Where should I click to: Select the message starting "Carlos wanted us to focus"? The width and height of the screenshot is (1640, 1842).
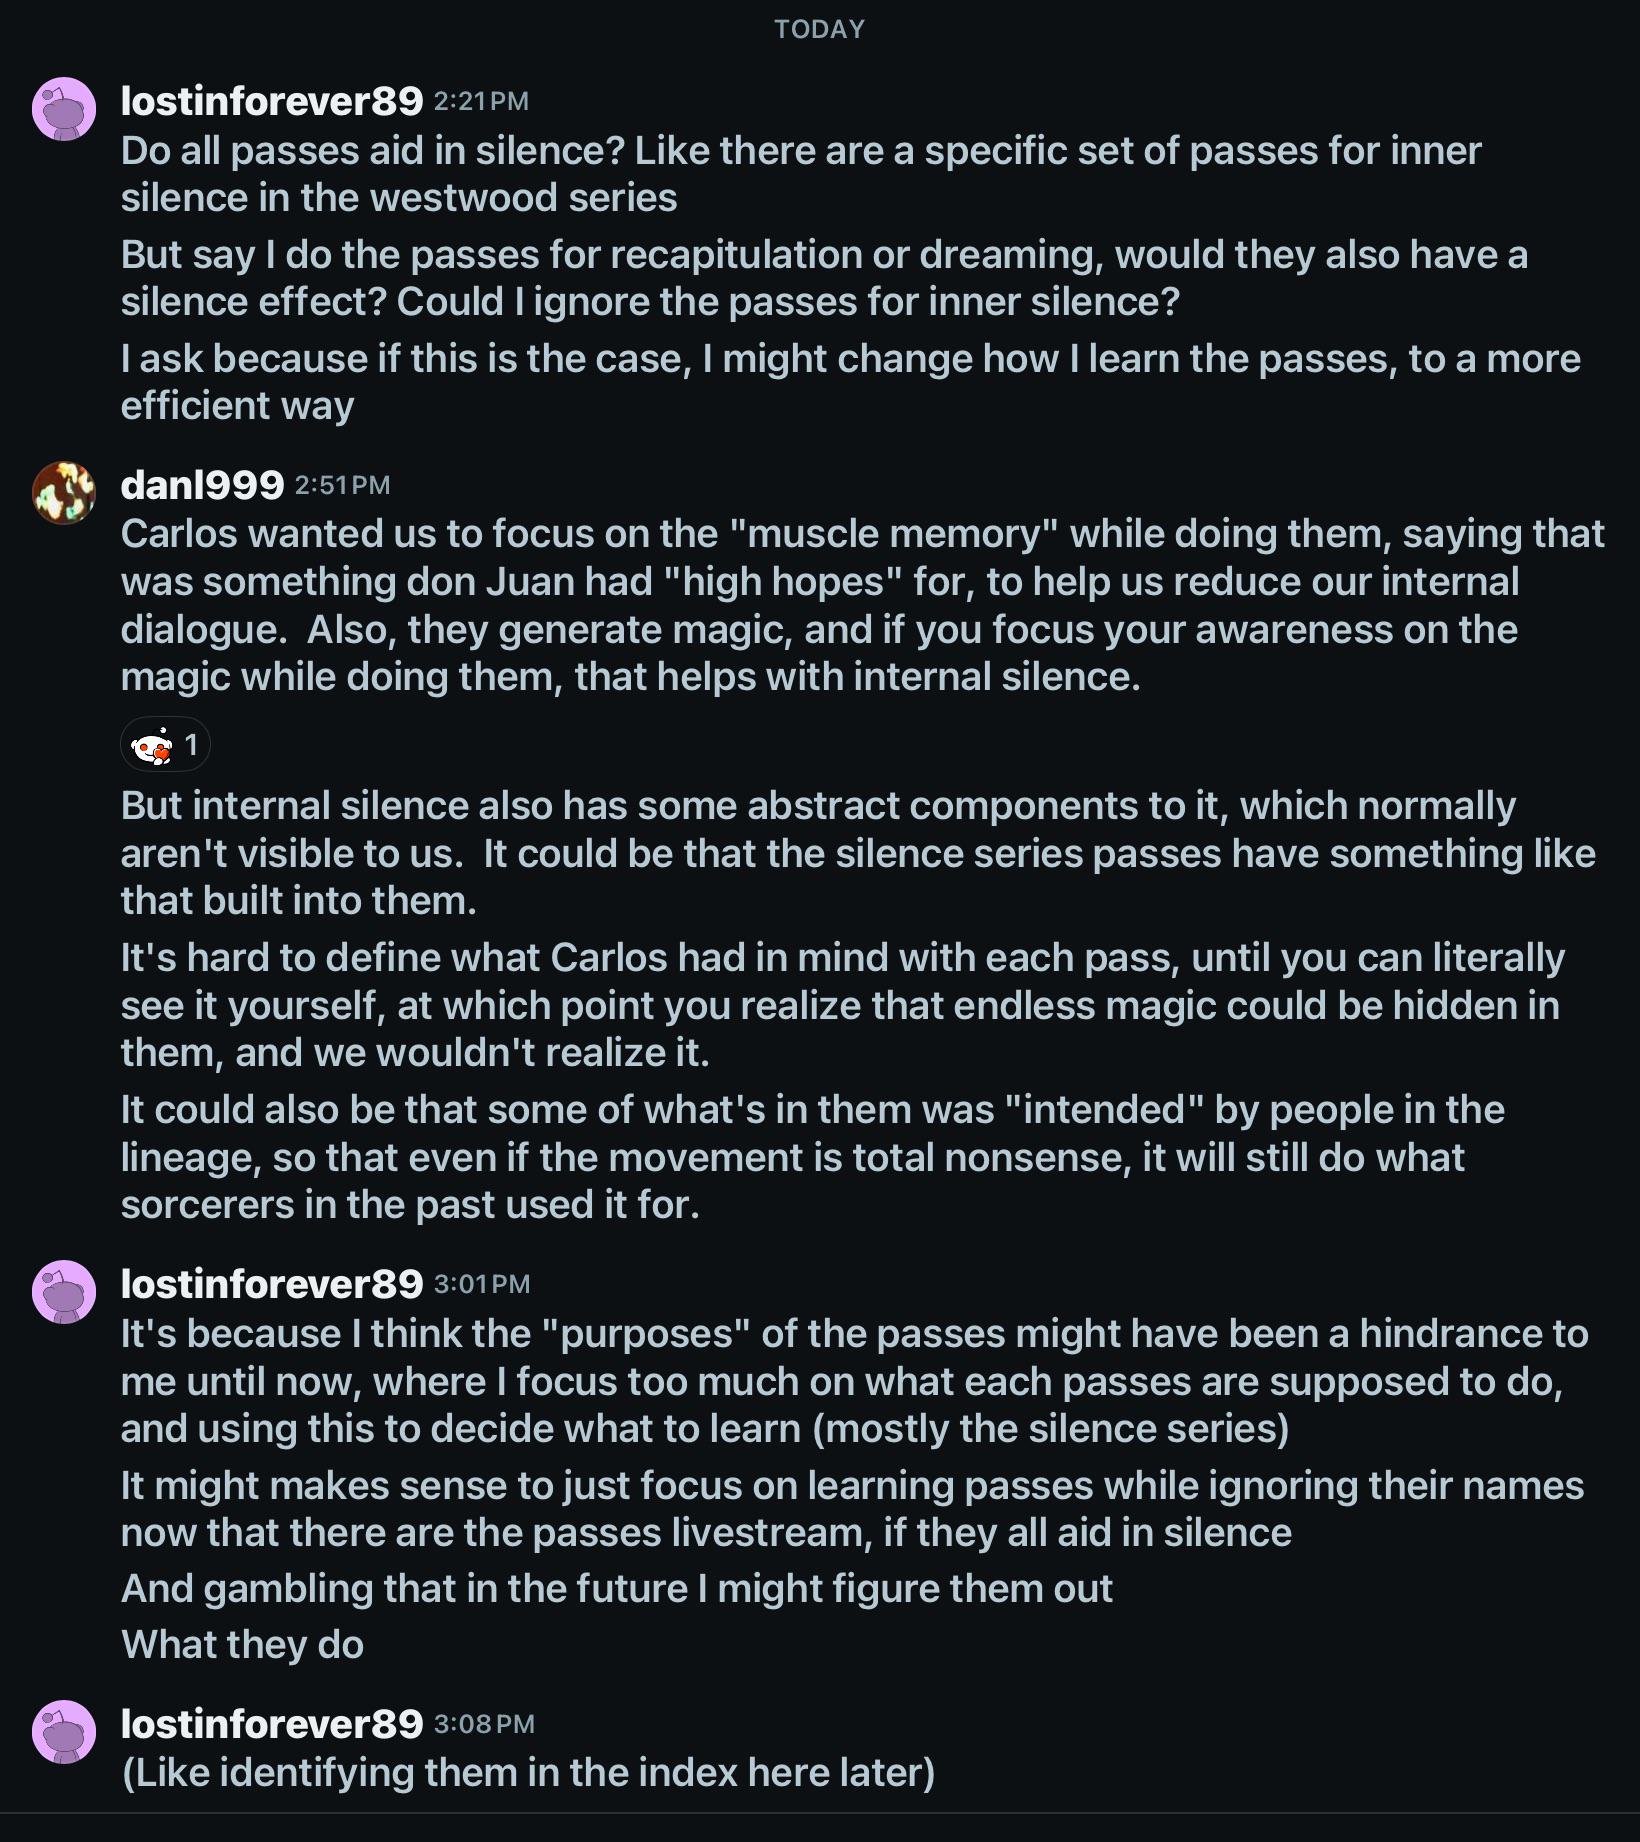click(860, 605)
